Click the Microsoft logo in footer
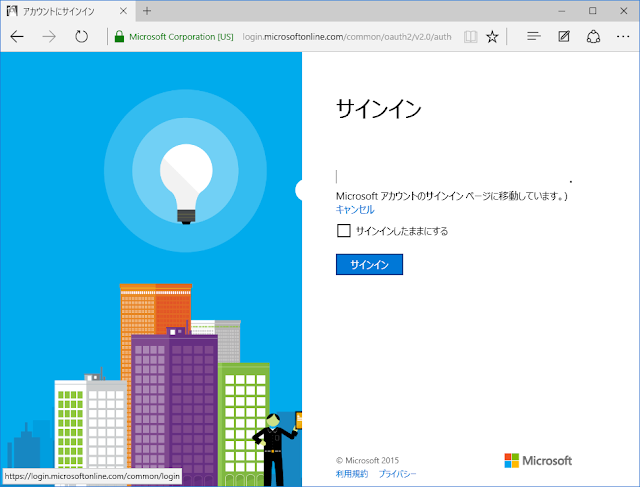The image size is (640, 487). pos(538,460)
